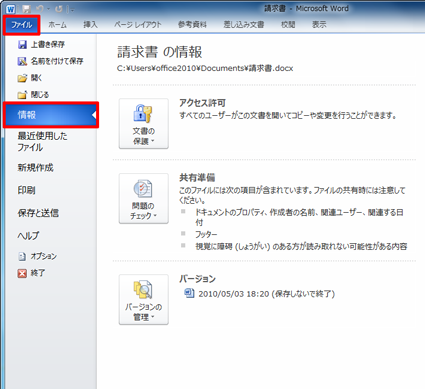Switch to the ホーム ribbon tab
The image size is (425, 389).
coord(57,25)
